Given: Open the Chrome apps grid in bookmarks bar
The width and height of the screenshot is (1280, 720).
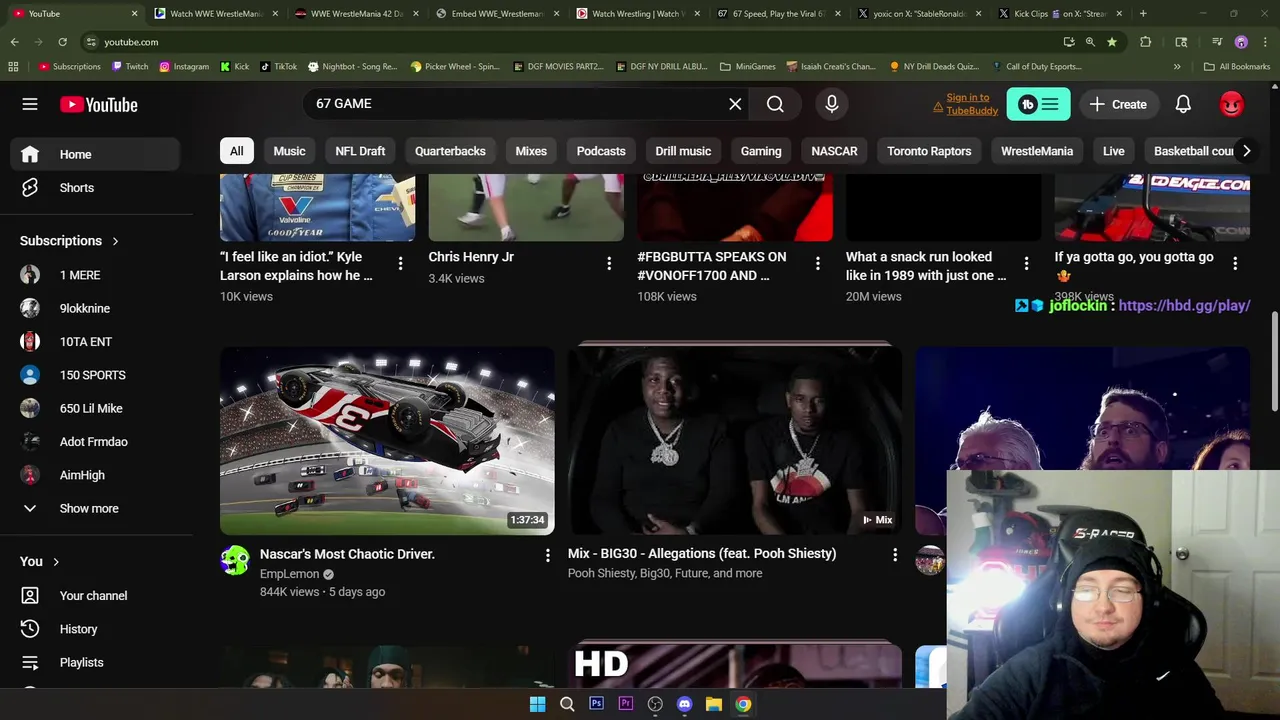Looking at the screenshot, I should tap(13, 66).
